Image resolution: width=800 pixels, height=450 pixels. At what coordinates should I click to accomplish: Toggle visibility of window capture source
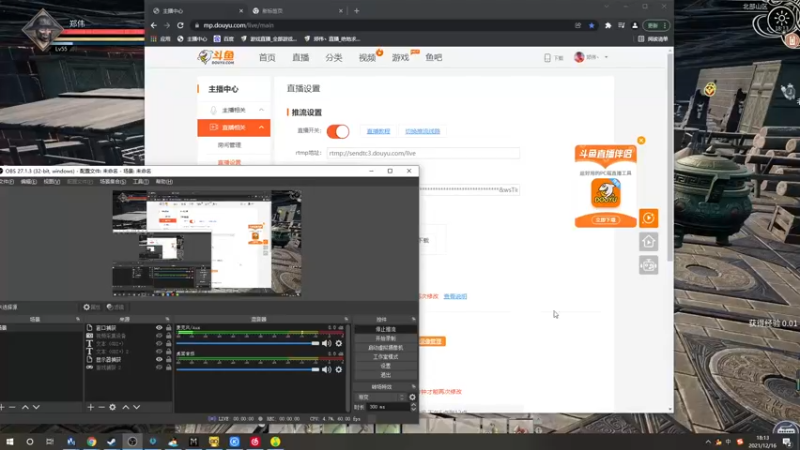[159, 328]
